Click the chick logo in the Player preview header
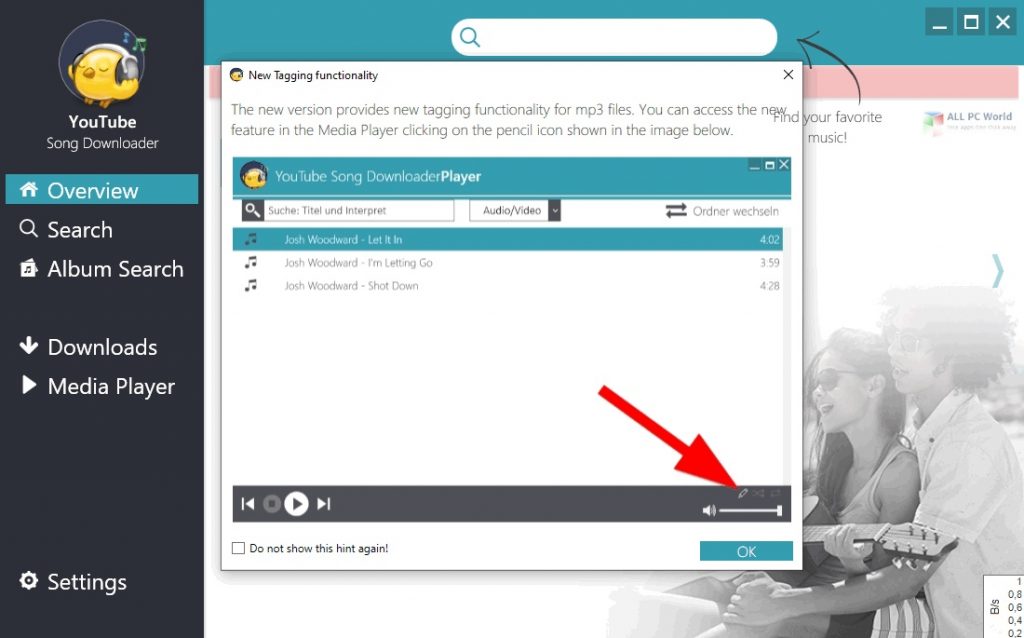This screenshot has height=638, width=1024. (x=253, y=175)
